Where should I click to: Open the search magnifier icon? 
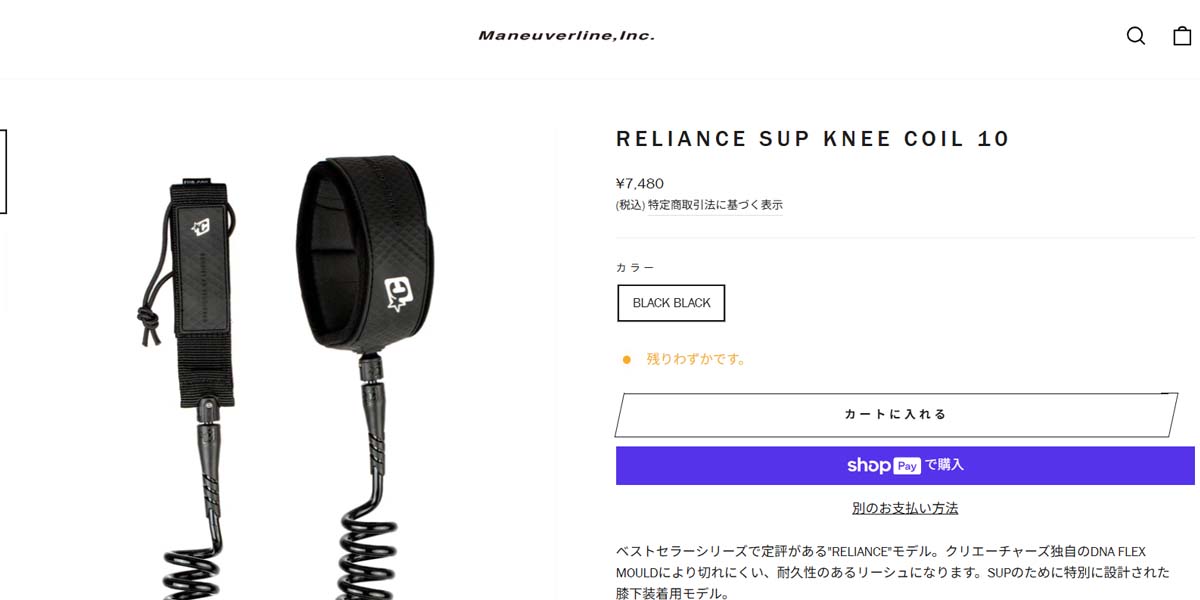tap(1136, 36)
